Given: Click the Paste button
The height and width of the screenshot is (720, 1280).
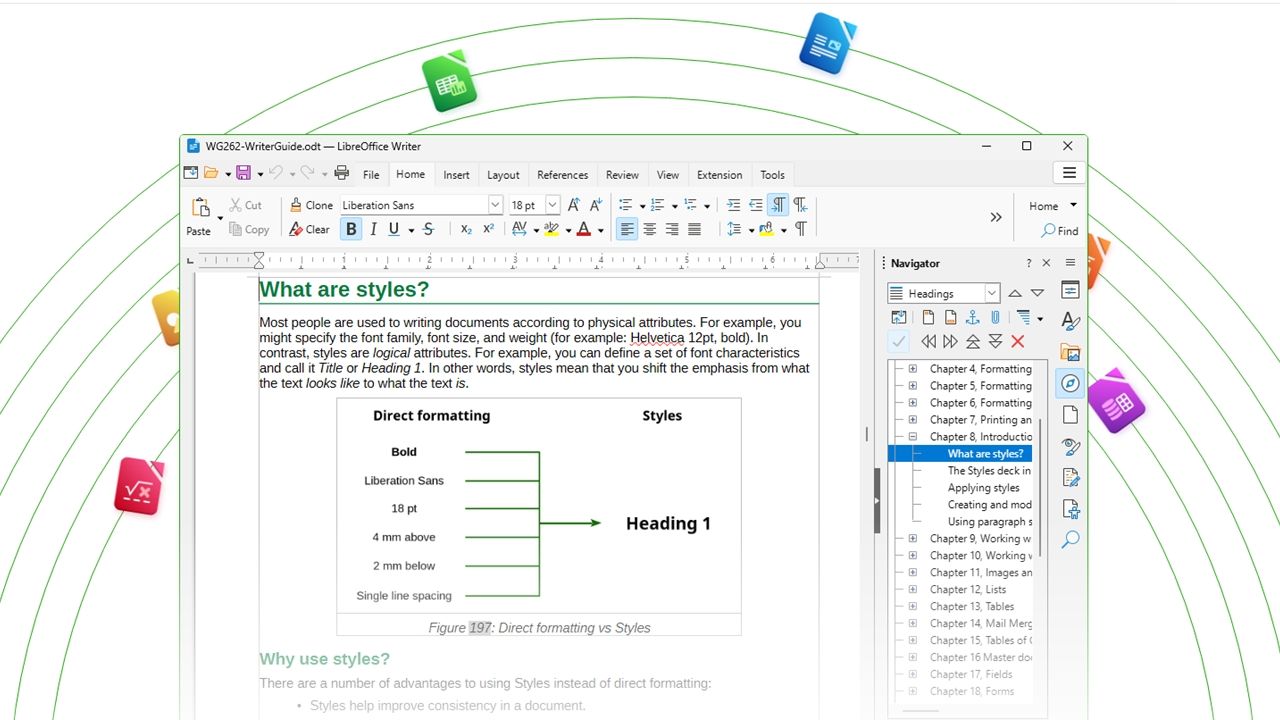Looking at the screenshot, I should [199, 217].
